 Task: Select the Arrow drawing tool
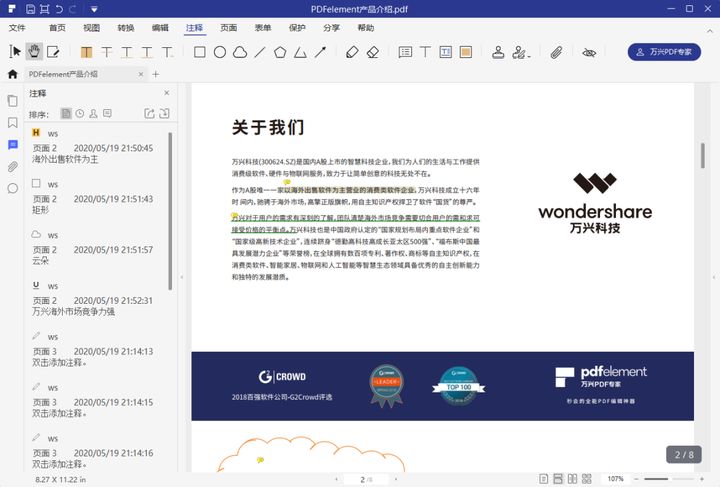pyautogui.click(x=321, y=52)
